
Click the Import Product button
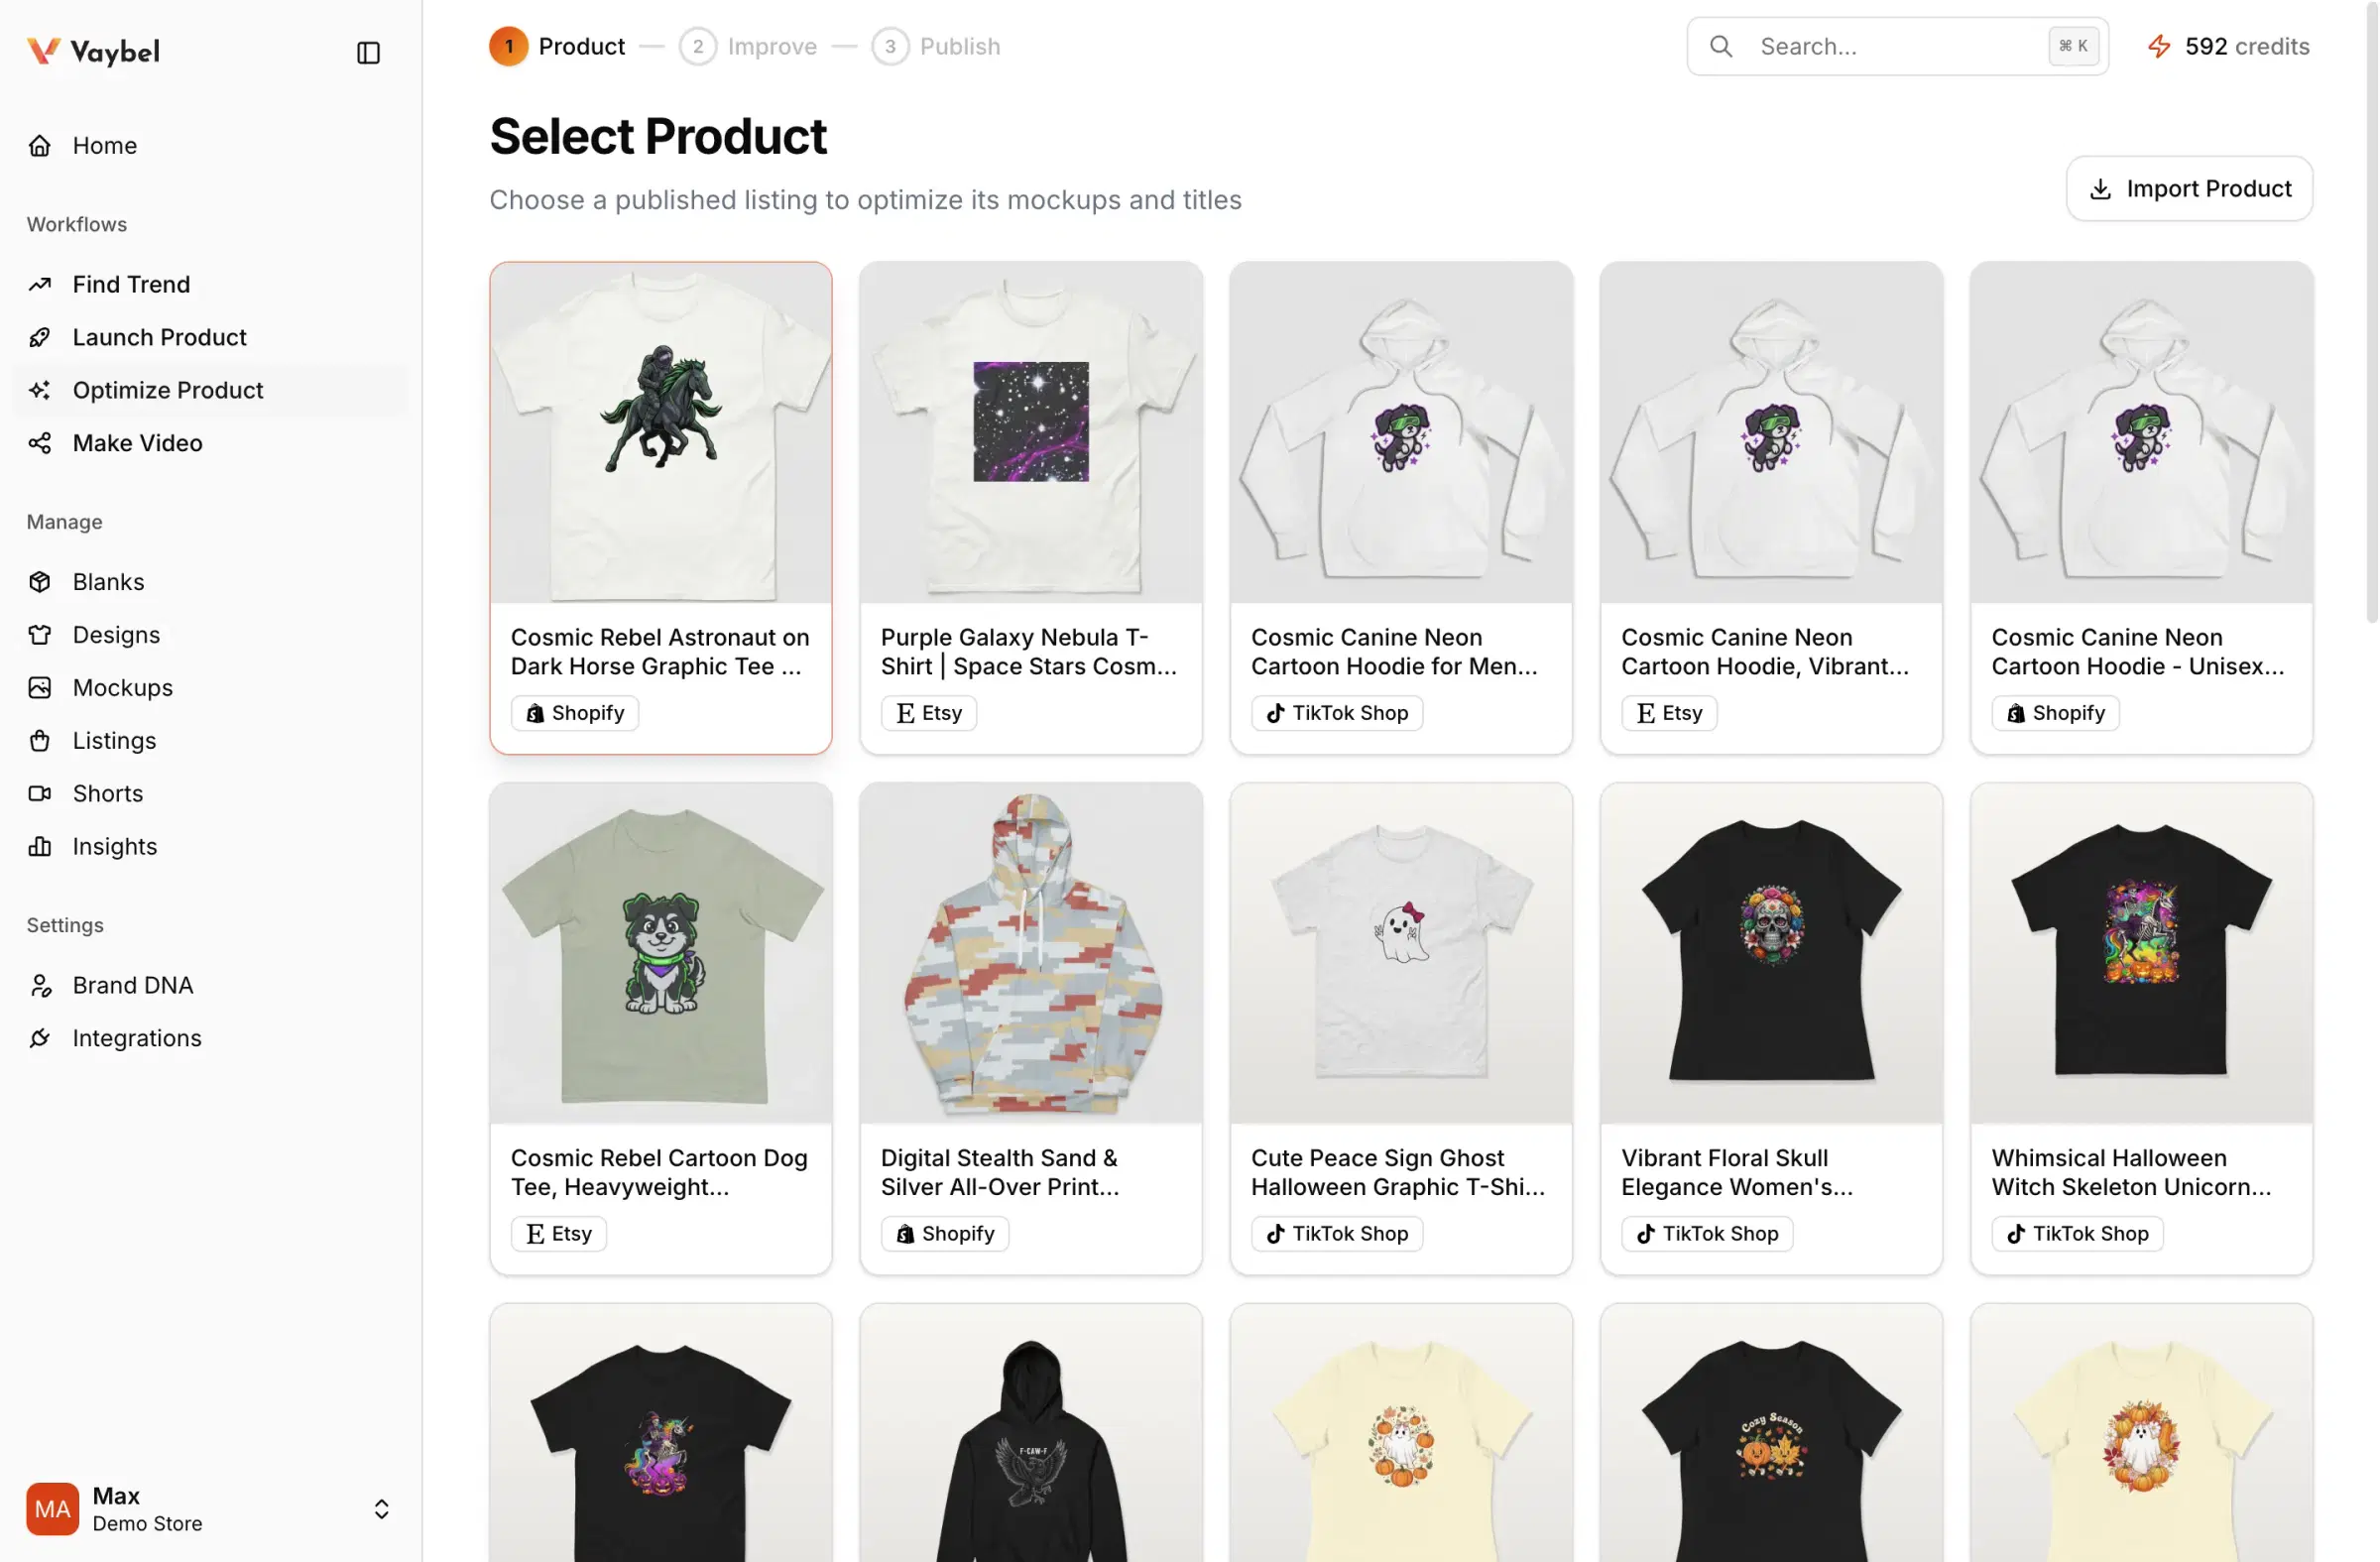2189,188
